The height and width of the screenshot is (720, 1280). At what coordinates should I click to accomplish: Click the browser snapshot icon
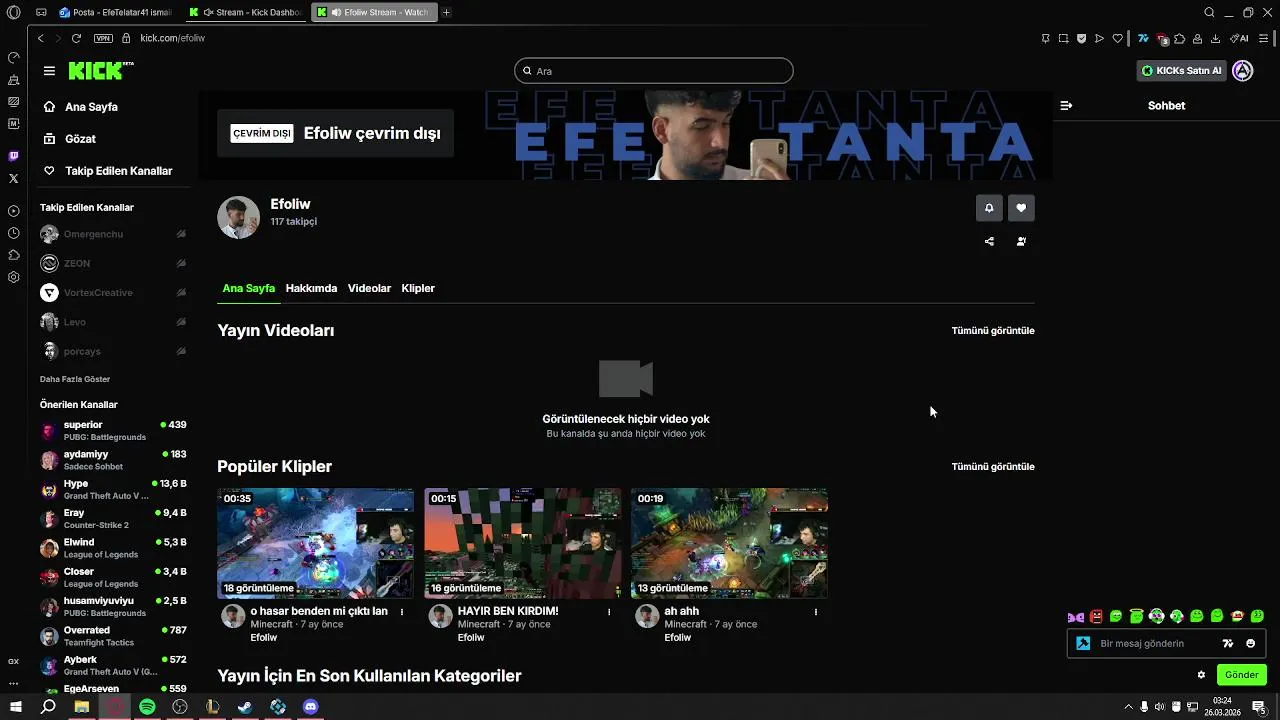(1063, 38)
